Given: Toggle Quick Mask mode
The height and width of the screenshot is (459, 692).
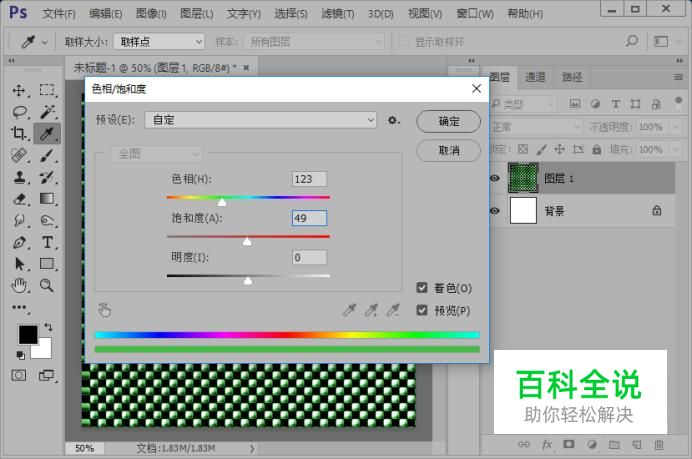Looking at the screenshot, I should (x=19, y=376).
